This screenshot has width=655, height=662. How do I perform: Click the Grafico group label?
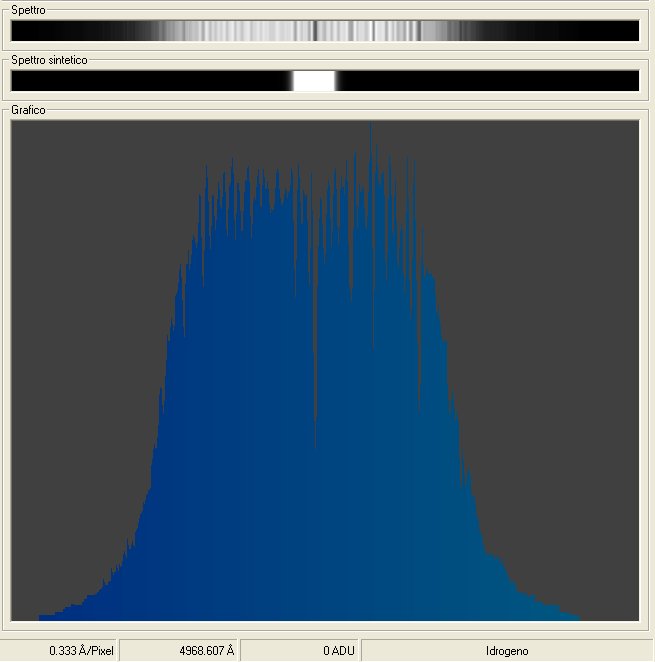28,110
